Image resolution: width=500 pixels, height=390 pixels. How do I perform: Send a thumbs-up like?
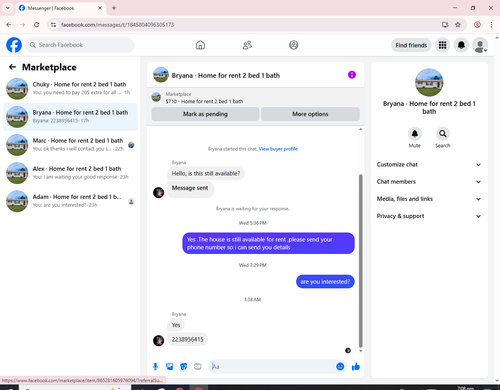click(x=356, y=367)
